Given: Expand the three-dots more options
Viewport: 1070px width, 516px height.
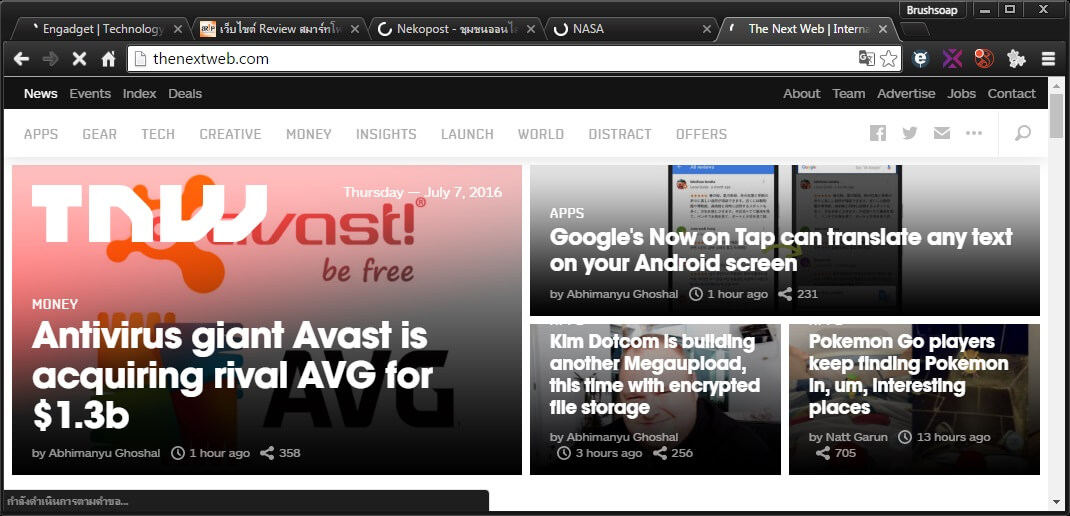Looking at the screenshot, I should tap(973, 134).
